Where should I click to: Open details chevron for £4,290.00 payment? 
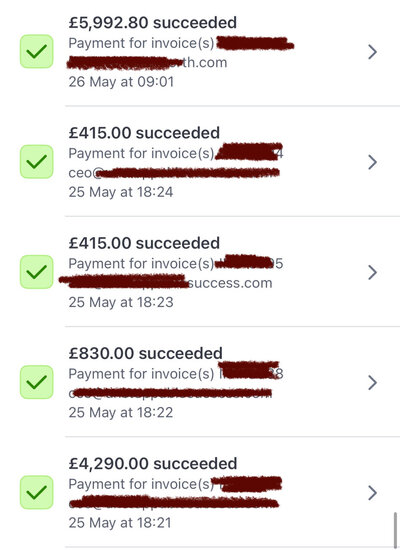[x=372, y=492]
